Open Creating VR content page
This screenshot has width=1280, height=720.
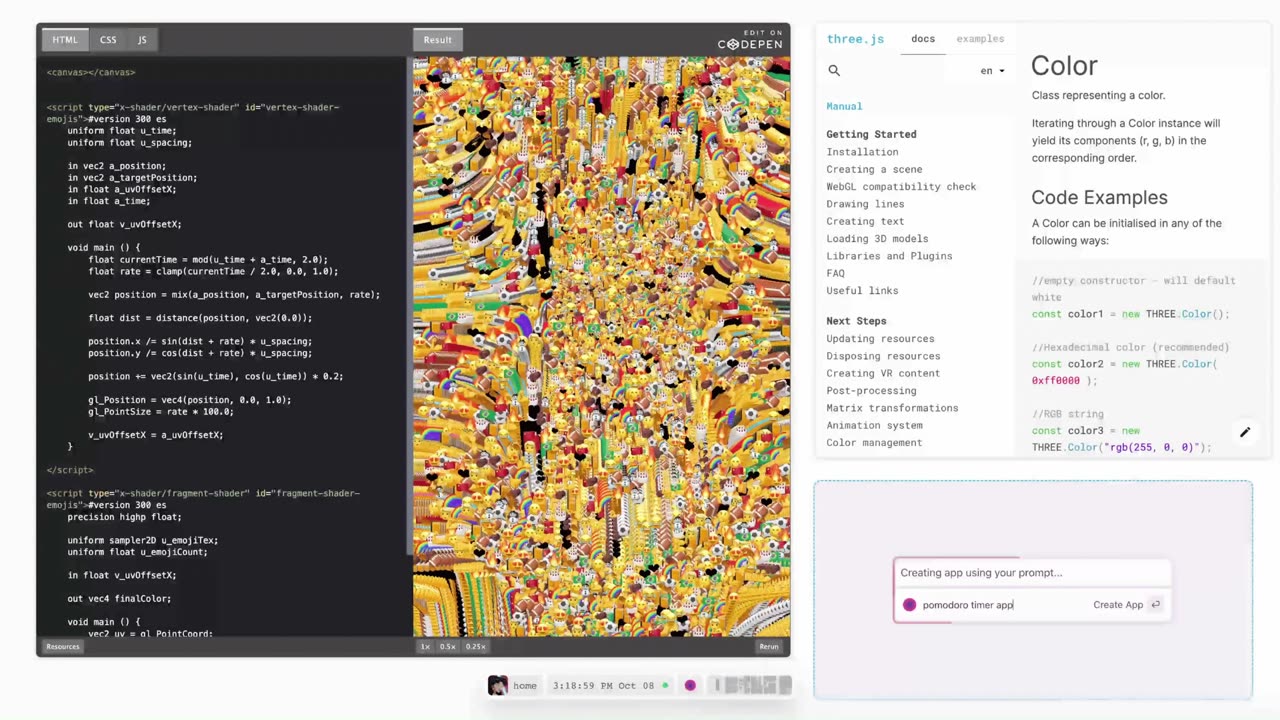coord(883,373)
